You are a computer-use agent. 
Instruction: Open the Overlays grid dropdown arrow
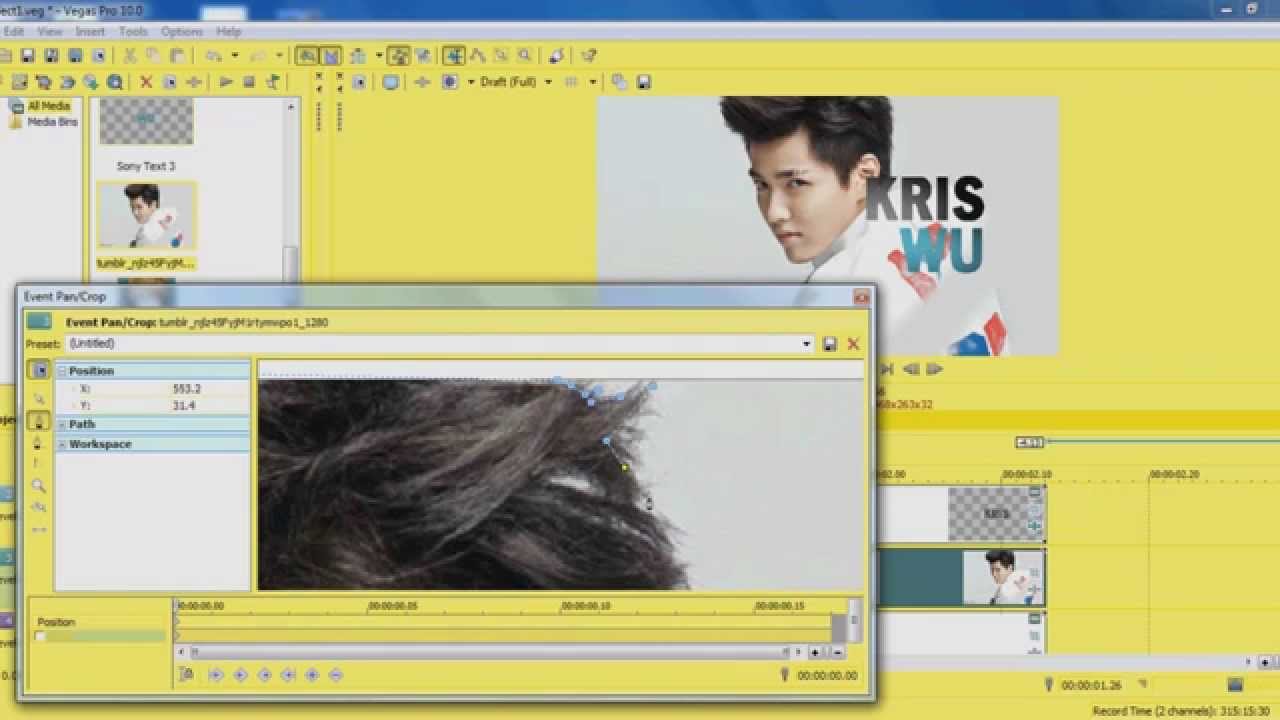(x=593, y=82)
